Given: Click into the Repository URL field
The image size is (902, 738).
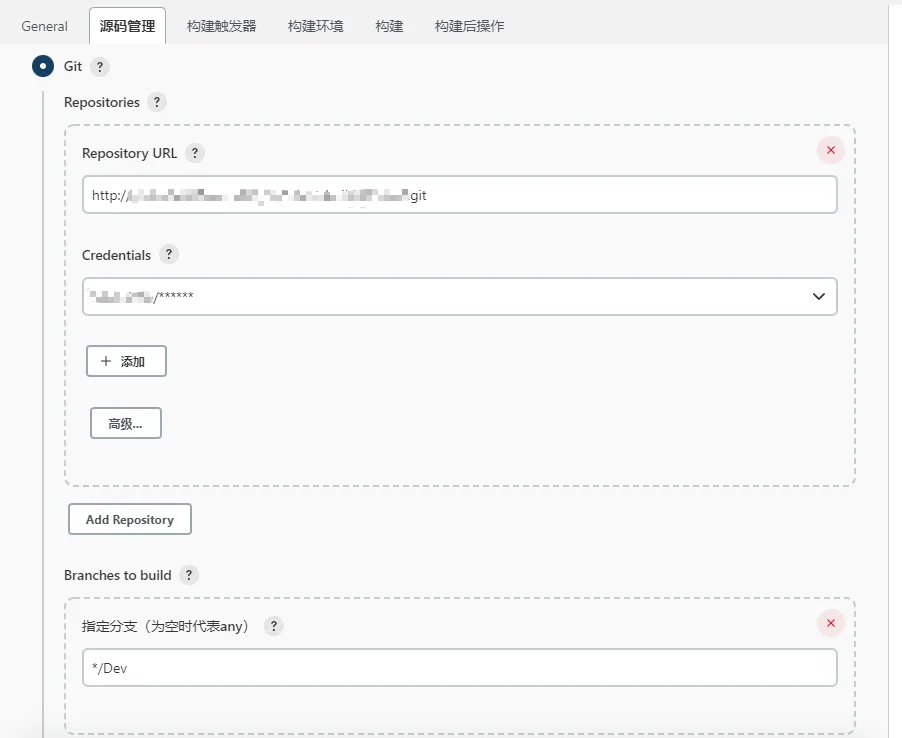Looking at the screenshot, I should pos(459,195).
